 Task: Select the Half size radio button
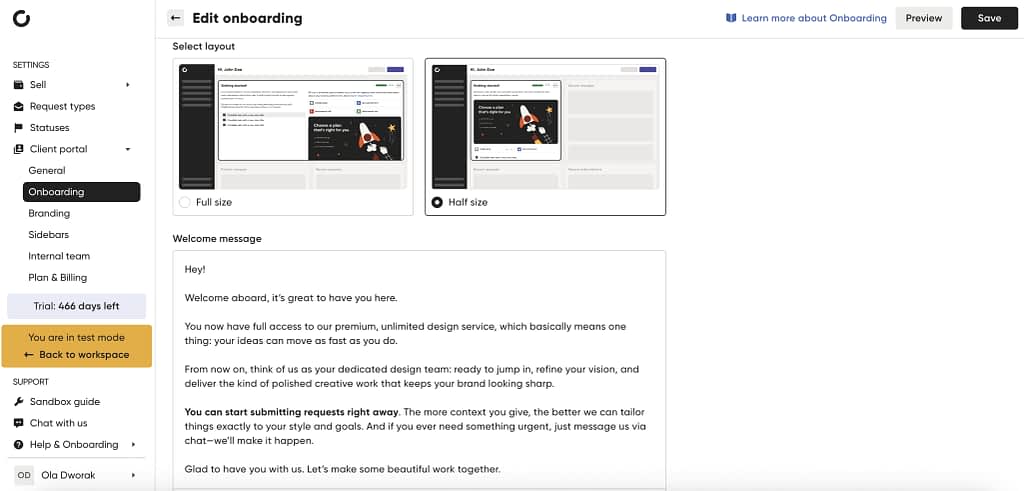pyautogui.click(x=437, y=202)
